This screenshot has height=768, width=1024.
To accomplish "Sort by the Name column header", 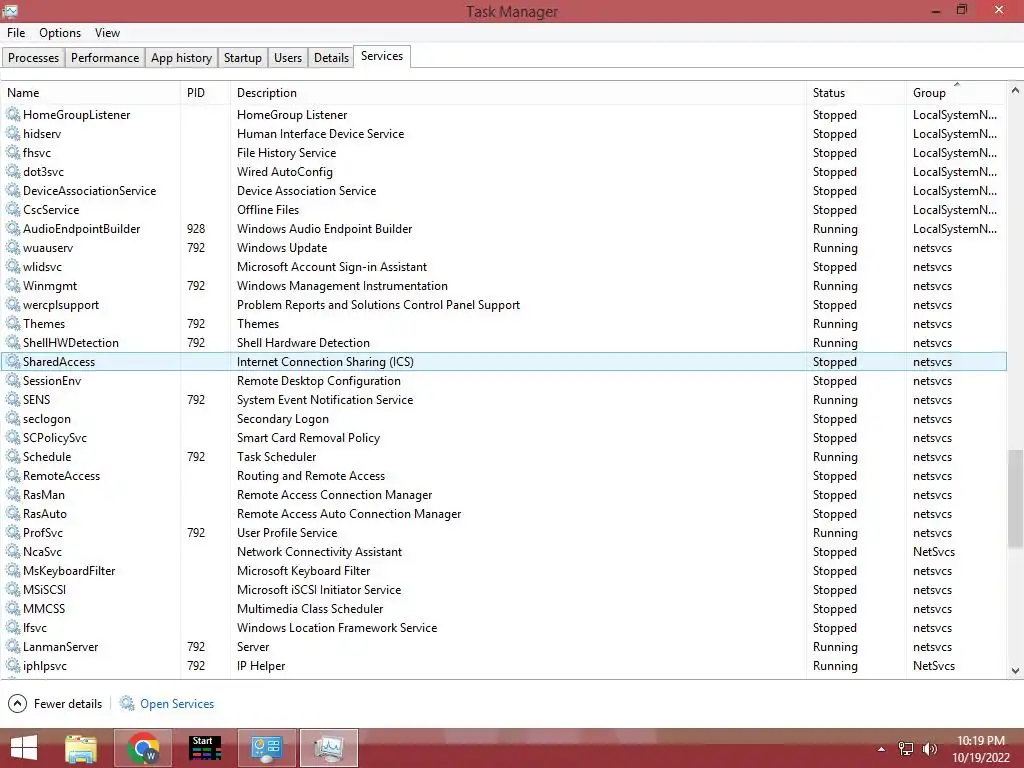I will 91,93.
